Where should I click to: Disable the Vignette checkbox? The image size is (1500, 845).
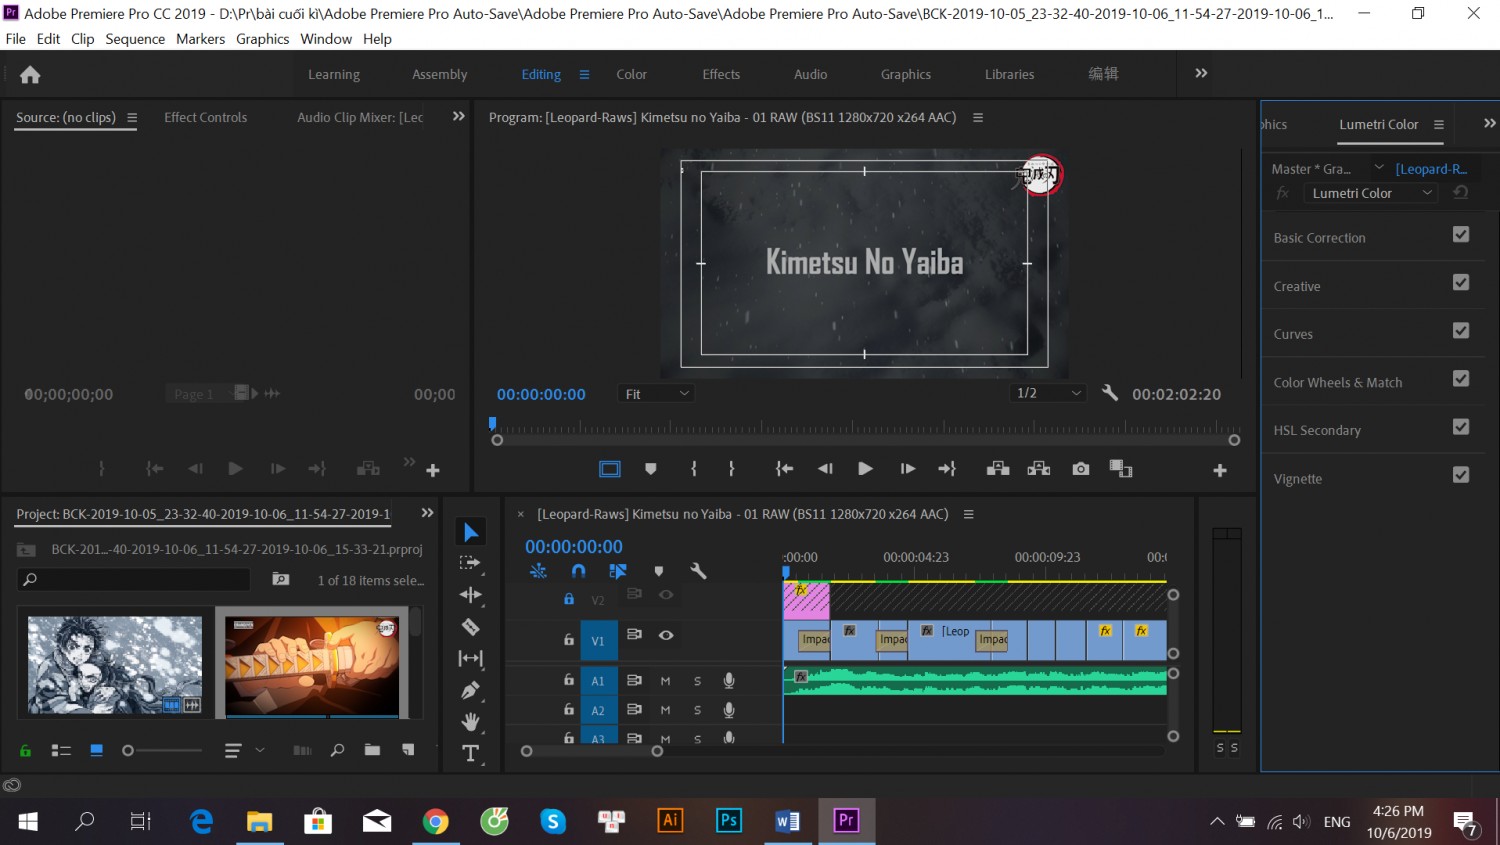pyautogui.click(x=1461, y=475)
